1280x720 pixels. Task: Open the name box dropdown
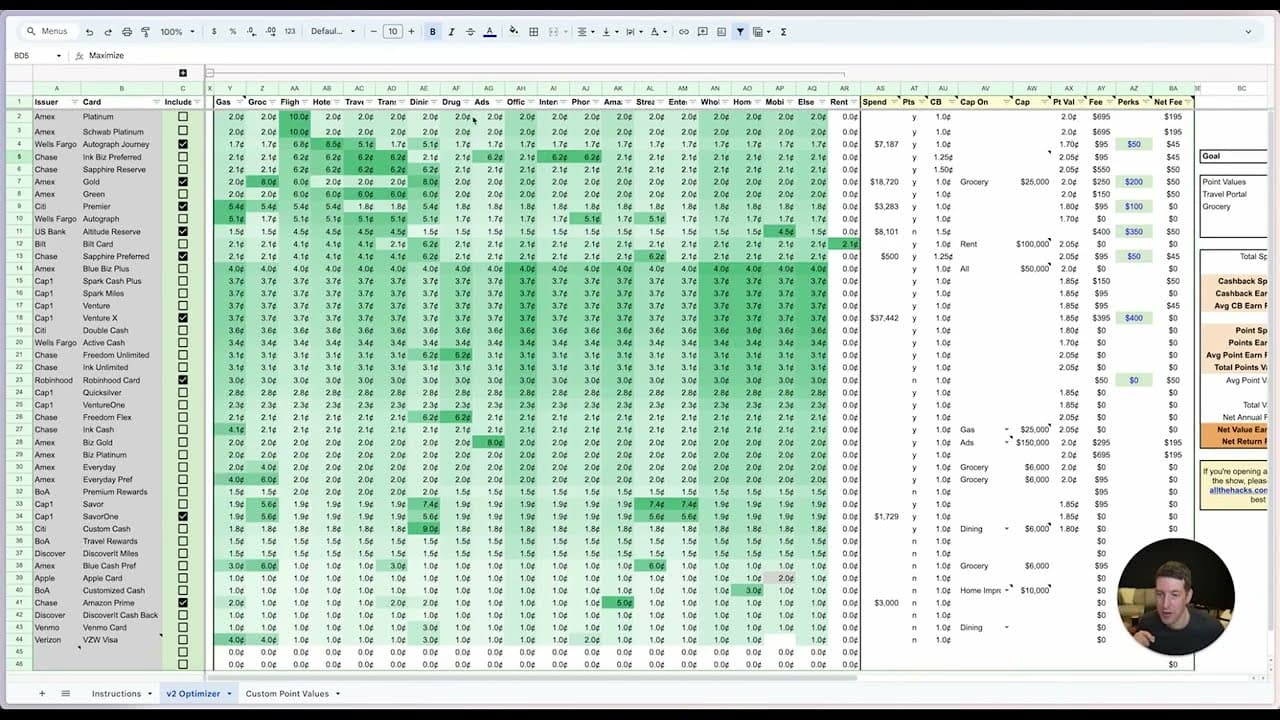click(59, 56)
